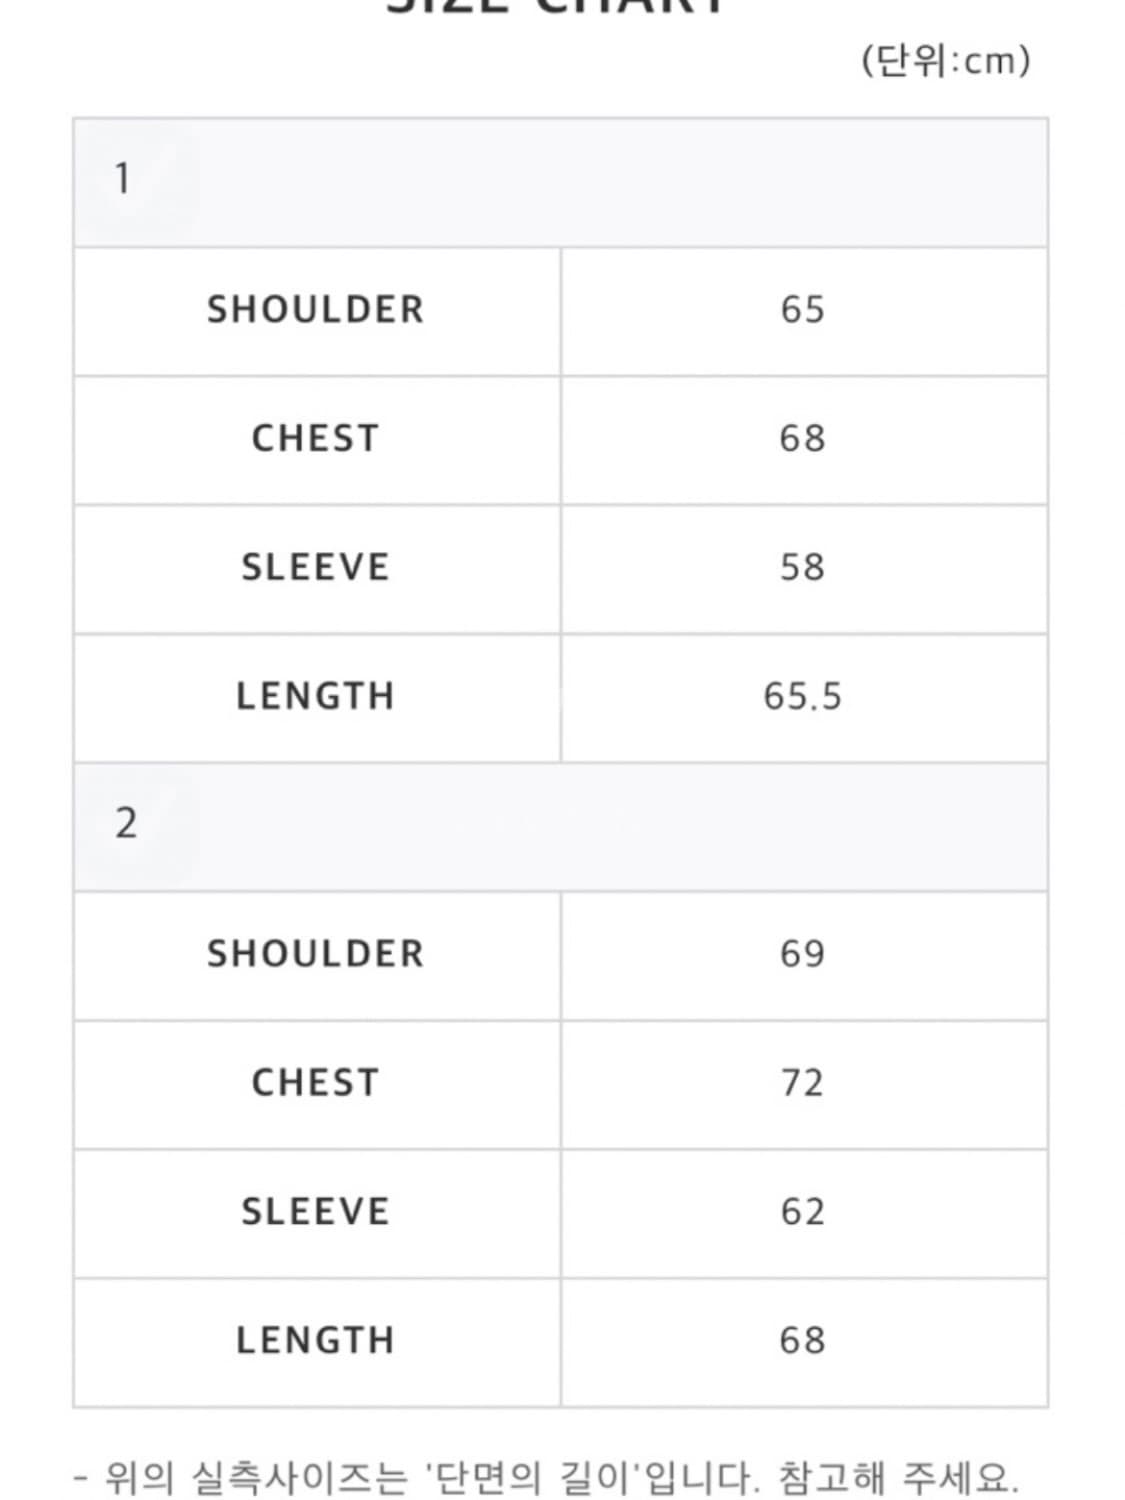Click the LENGTH label under size 1
The width and height of the screenshot is (1125, 1500).
[x=316, y=697]
